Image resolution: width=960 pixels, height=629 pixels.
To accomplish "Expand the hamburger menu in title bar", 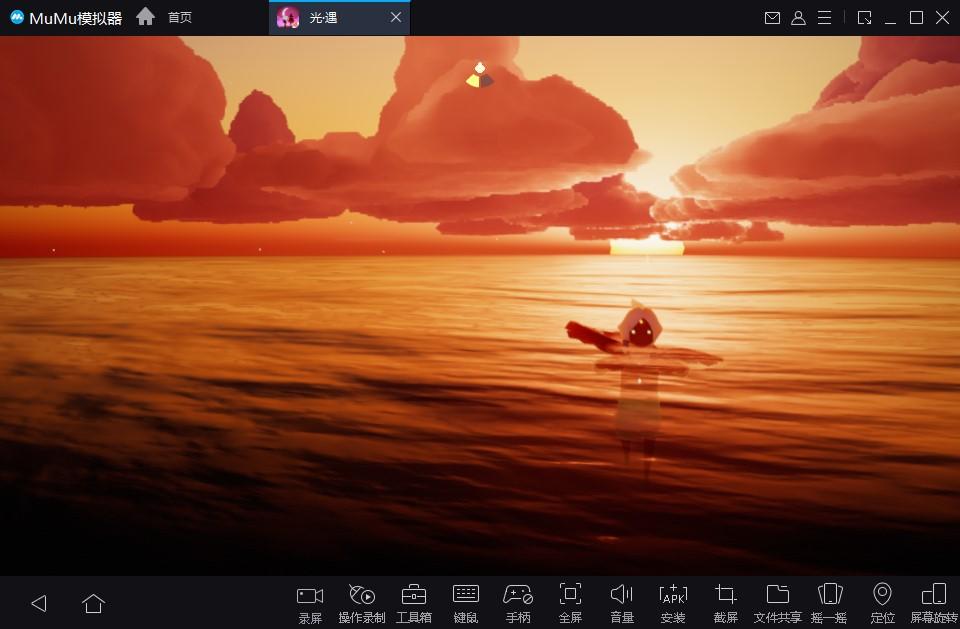I will [x=824, y=18].
